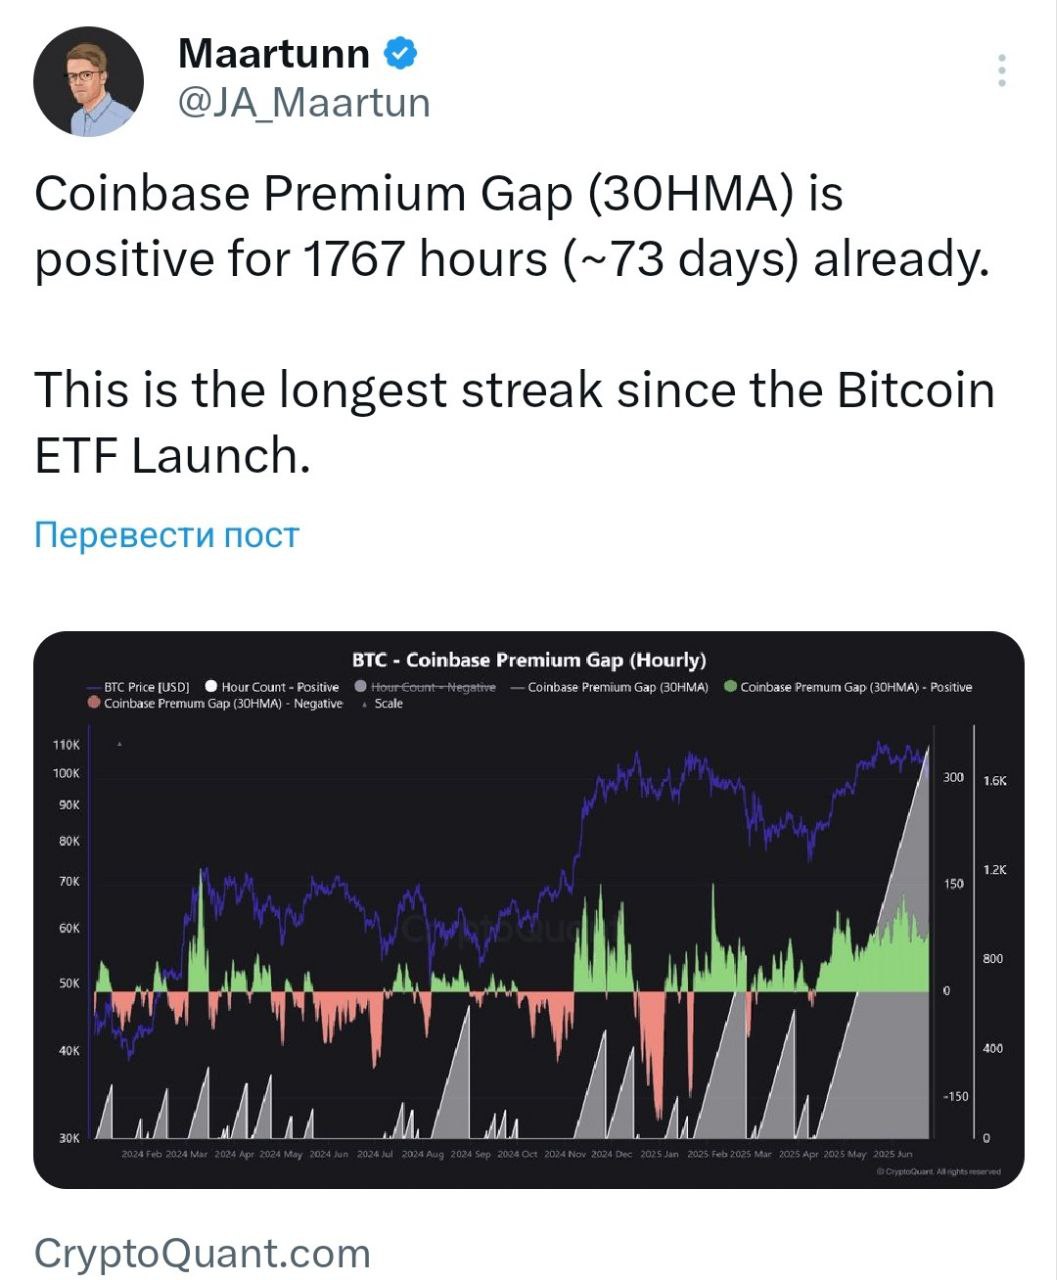Viewport: 1057px width, 1280px height.
Task: Click the 100K price axis label
Action: pyautogui.click(x=66, y=774)
